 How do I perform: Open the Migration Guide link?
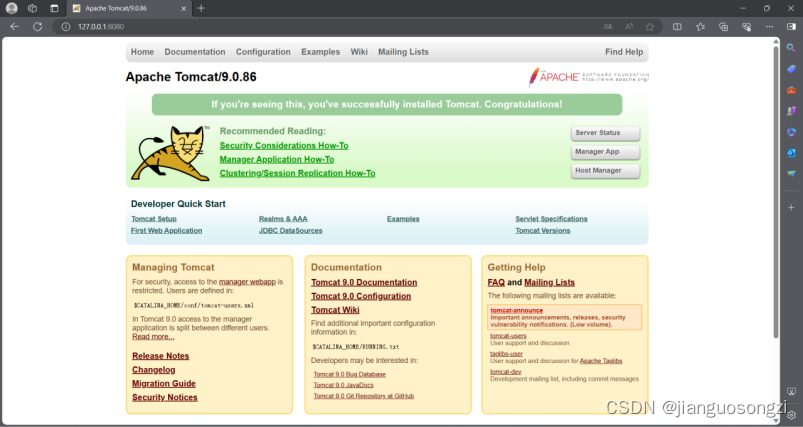point(164,383)
